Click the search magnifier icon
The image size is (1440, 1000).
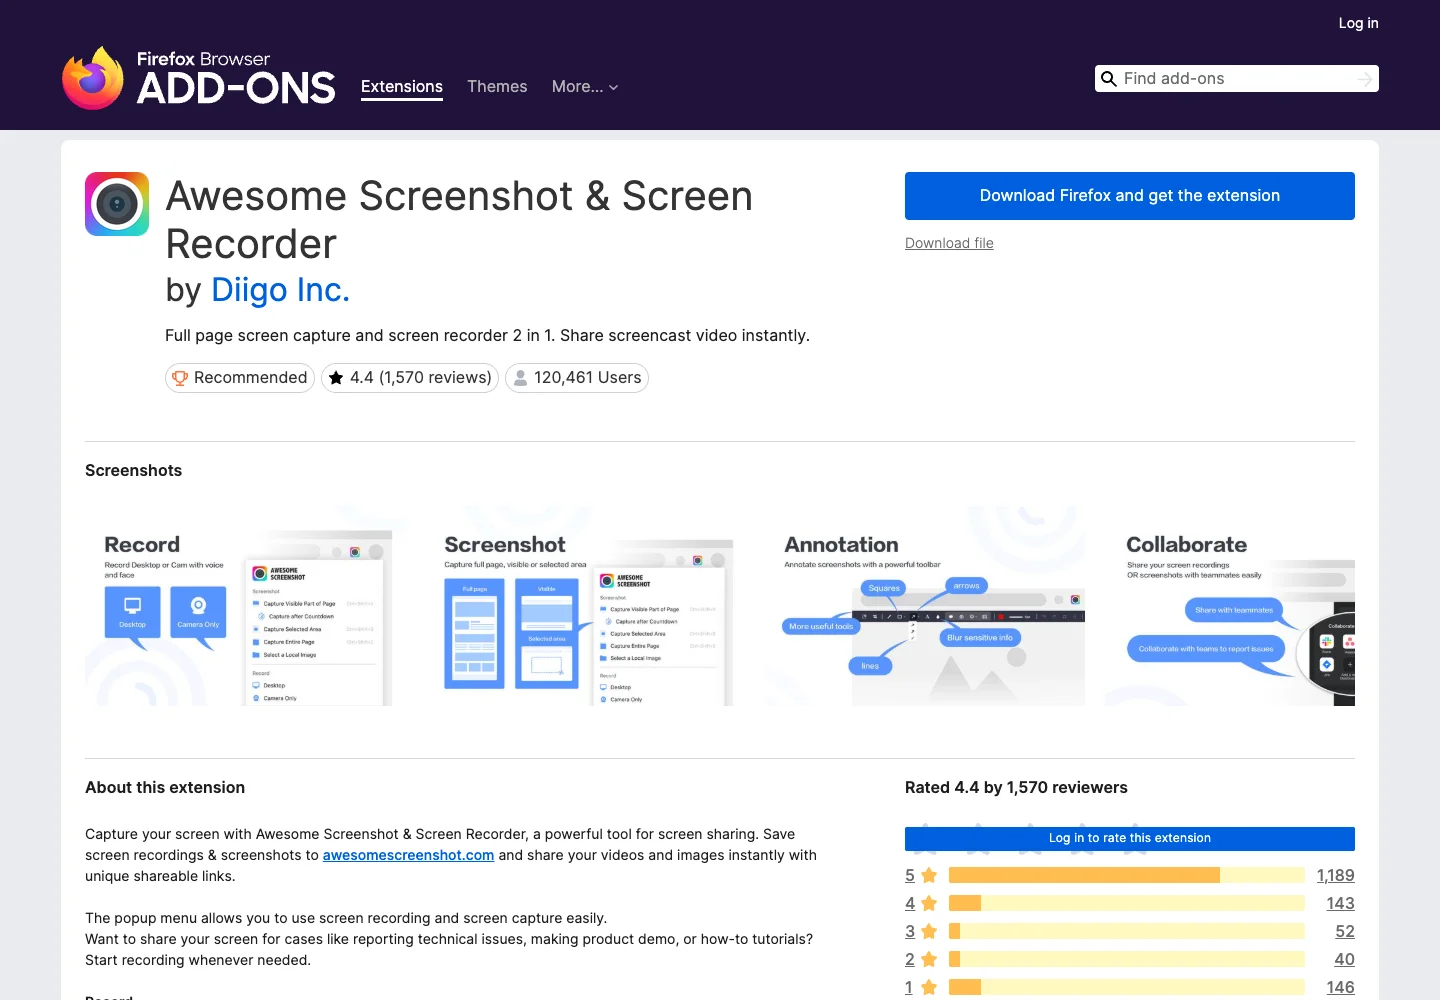(1108, 79)
